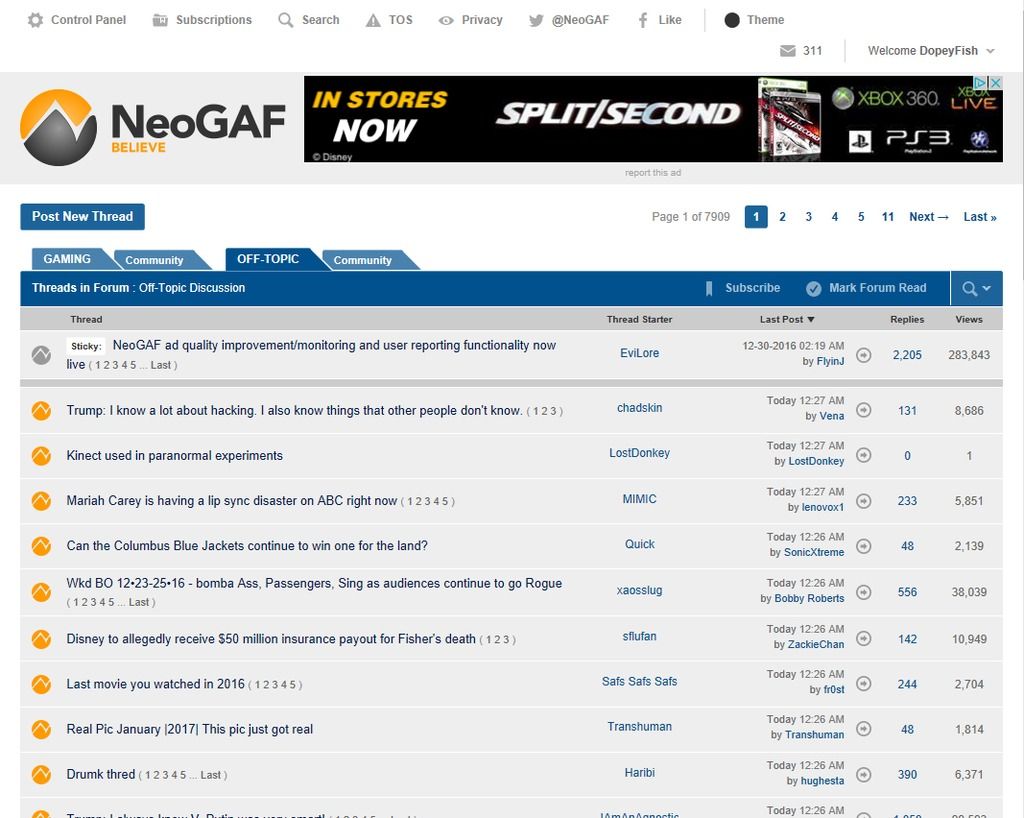This screenshot has height=818, width=1024.
Task: Open thread starter chadskin profile
Action: tap(639, 408)
